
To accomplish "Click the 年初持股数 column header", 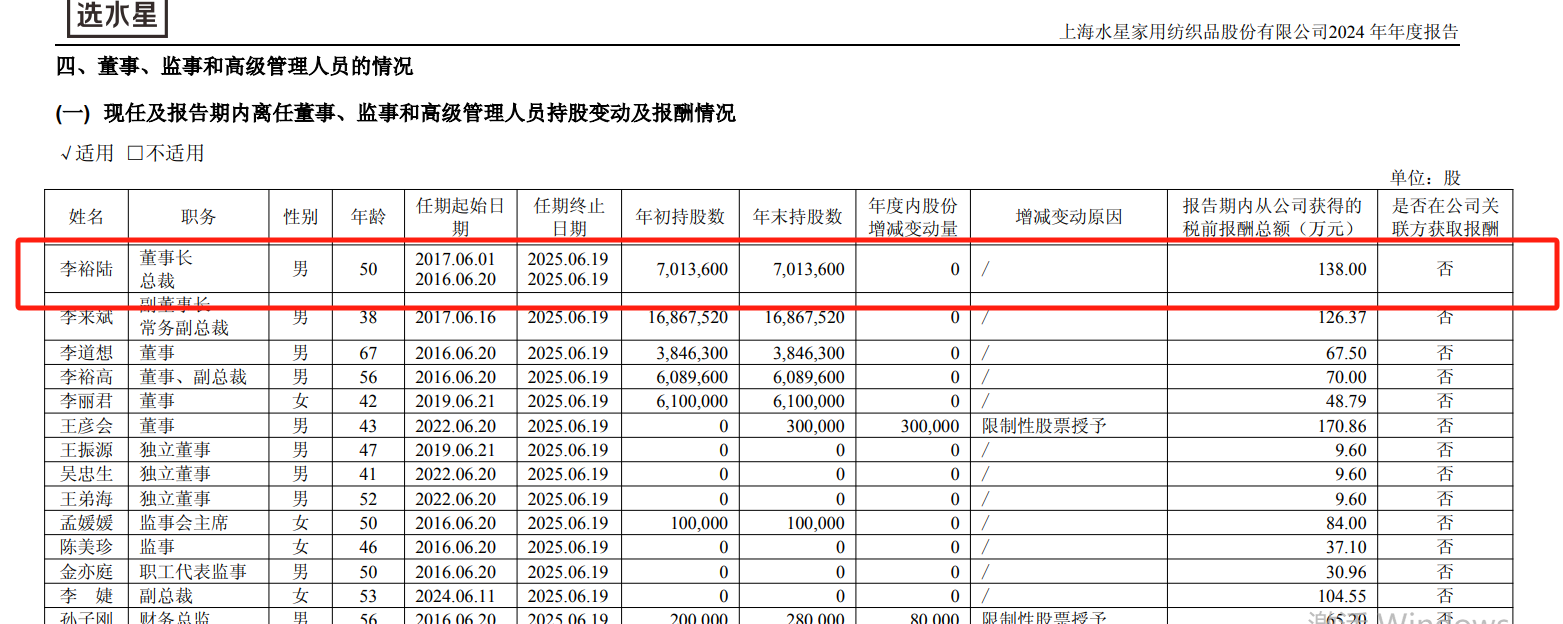I will (680, 217).
